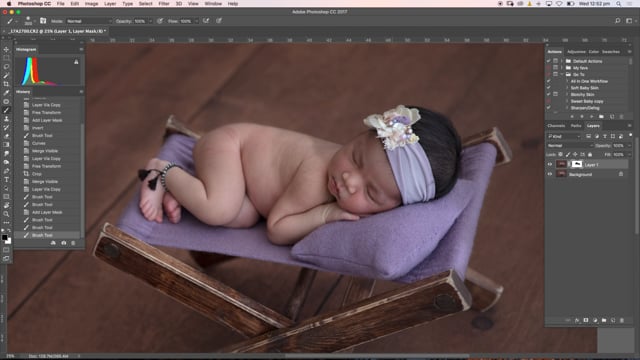Select the Rectangle shape tool
This screenshot has width=640, height=360.
click(6, 197)
